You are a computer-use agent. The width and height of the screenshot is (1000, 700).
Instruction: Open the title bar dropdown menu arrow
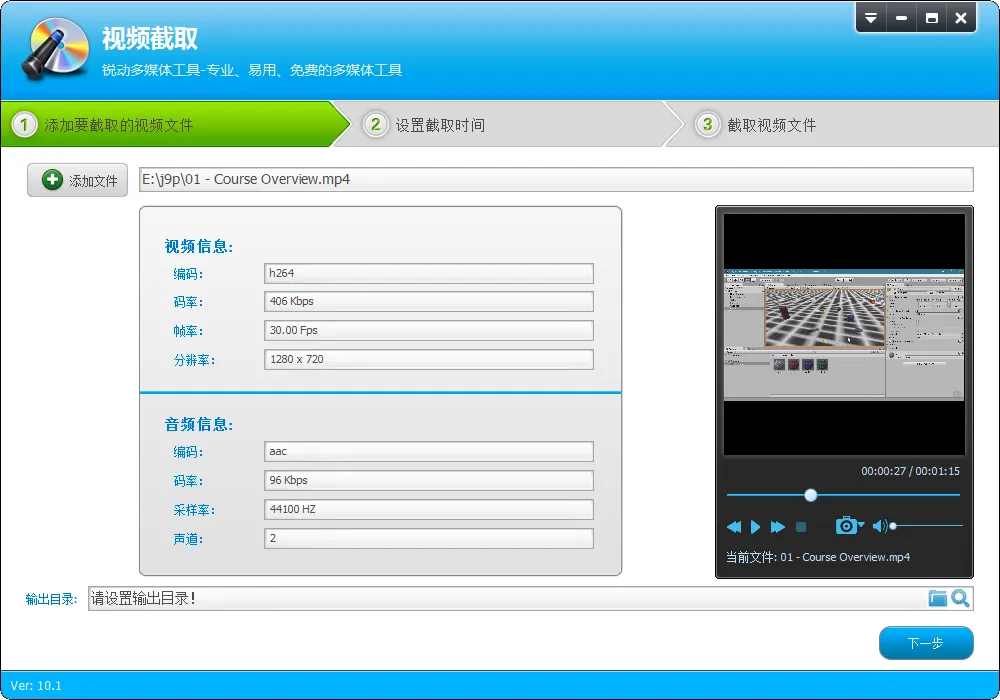pos(871,18)
